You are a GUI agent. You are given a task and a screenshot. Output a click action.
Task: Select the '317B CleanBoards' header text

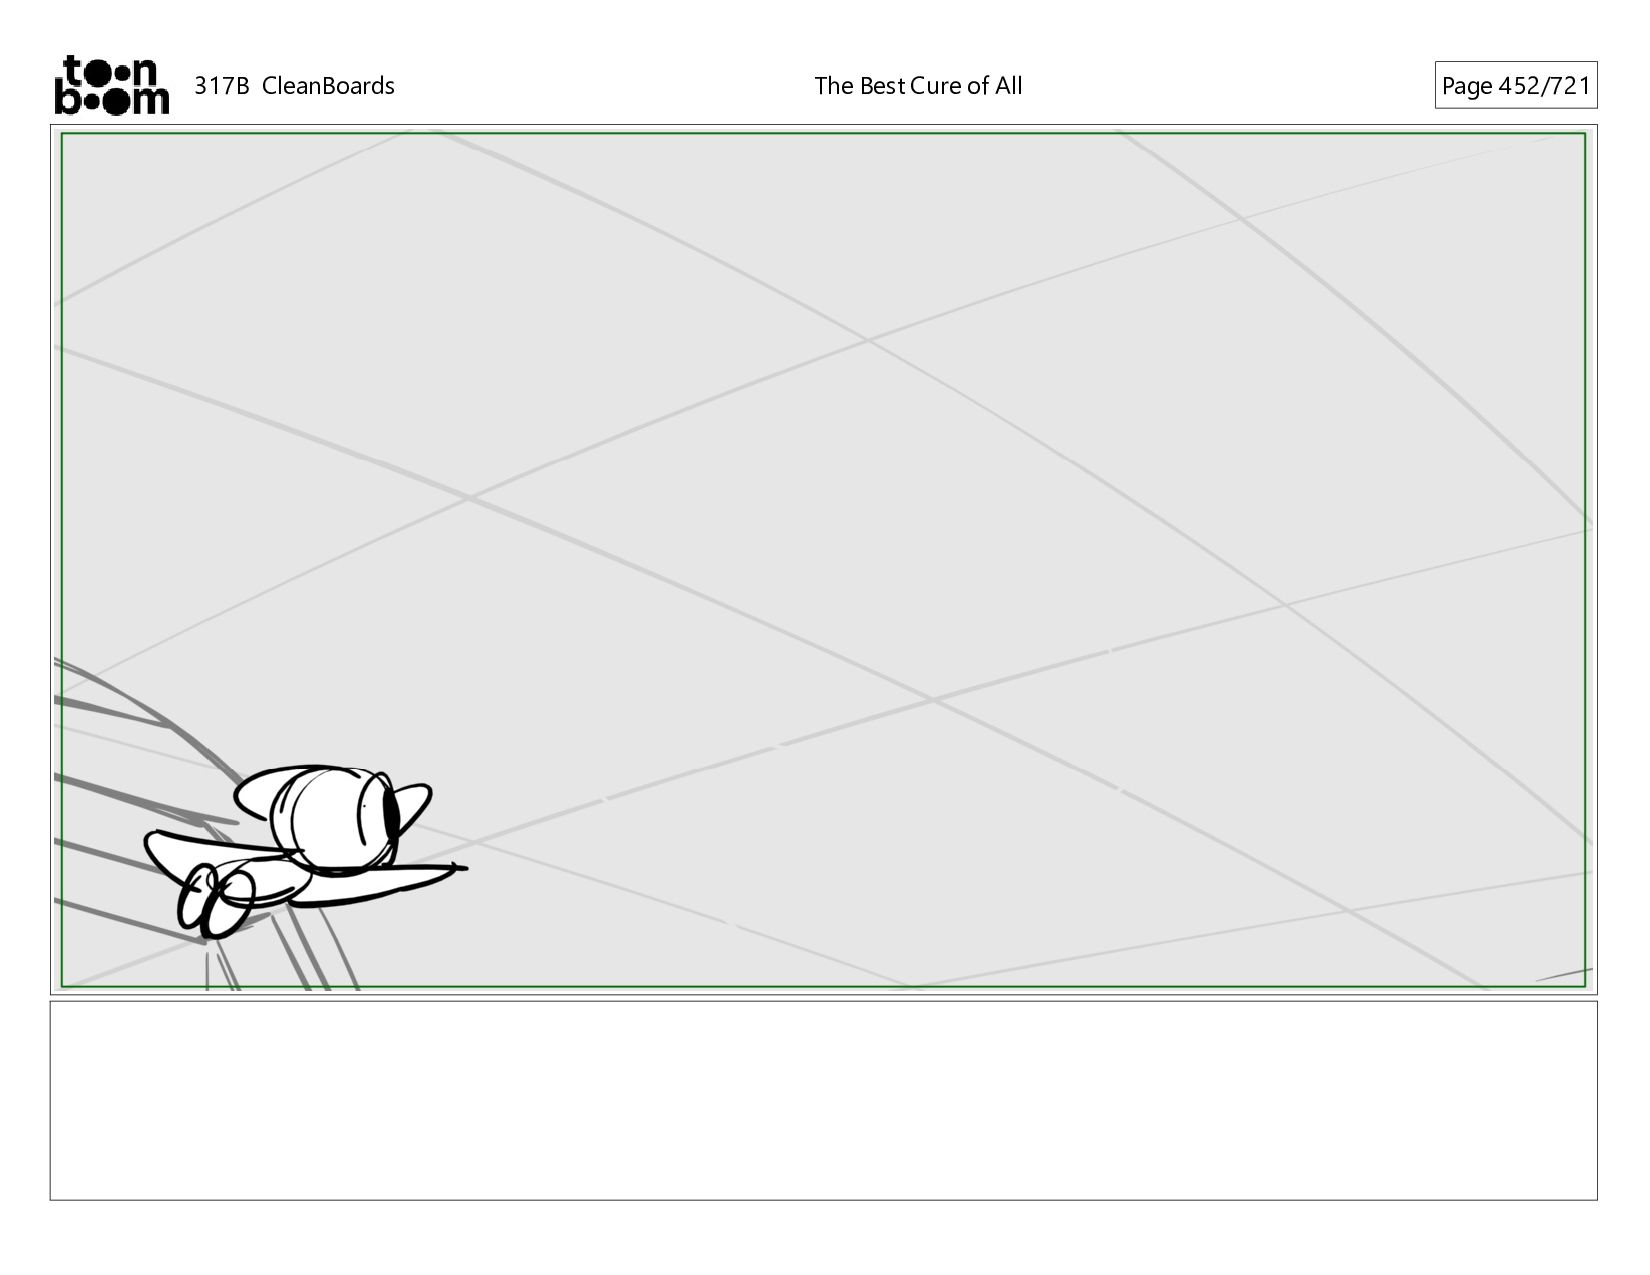[x=294, y=86]
